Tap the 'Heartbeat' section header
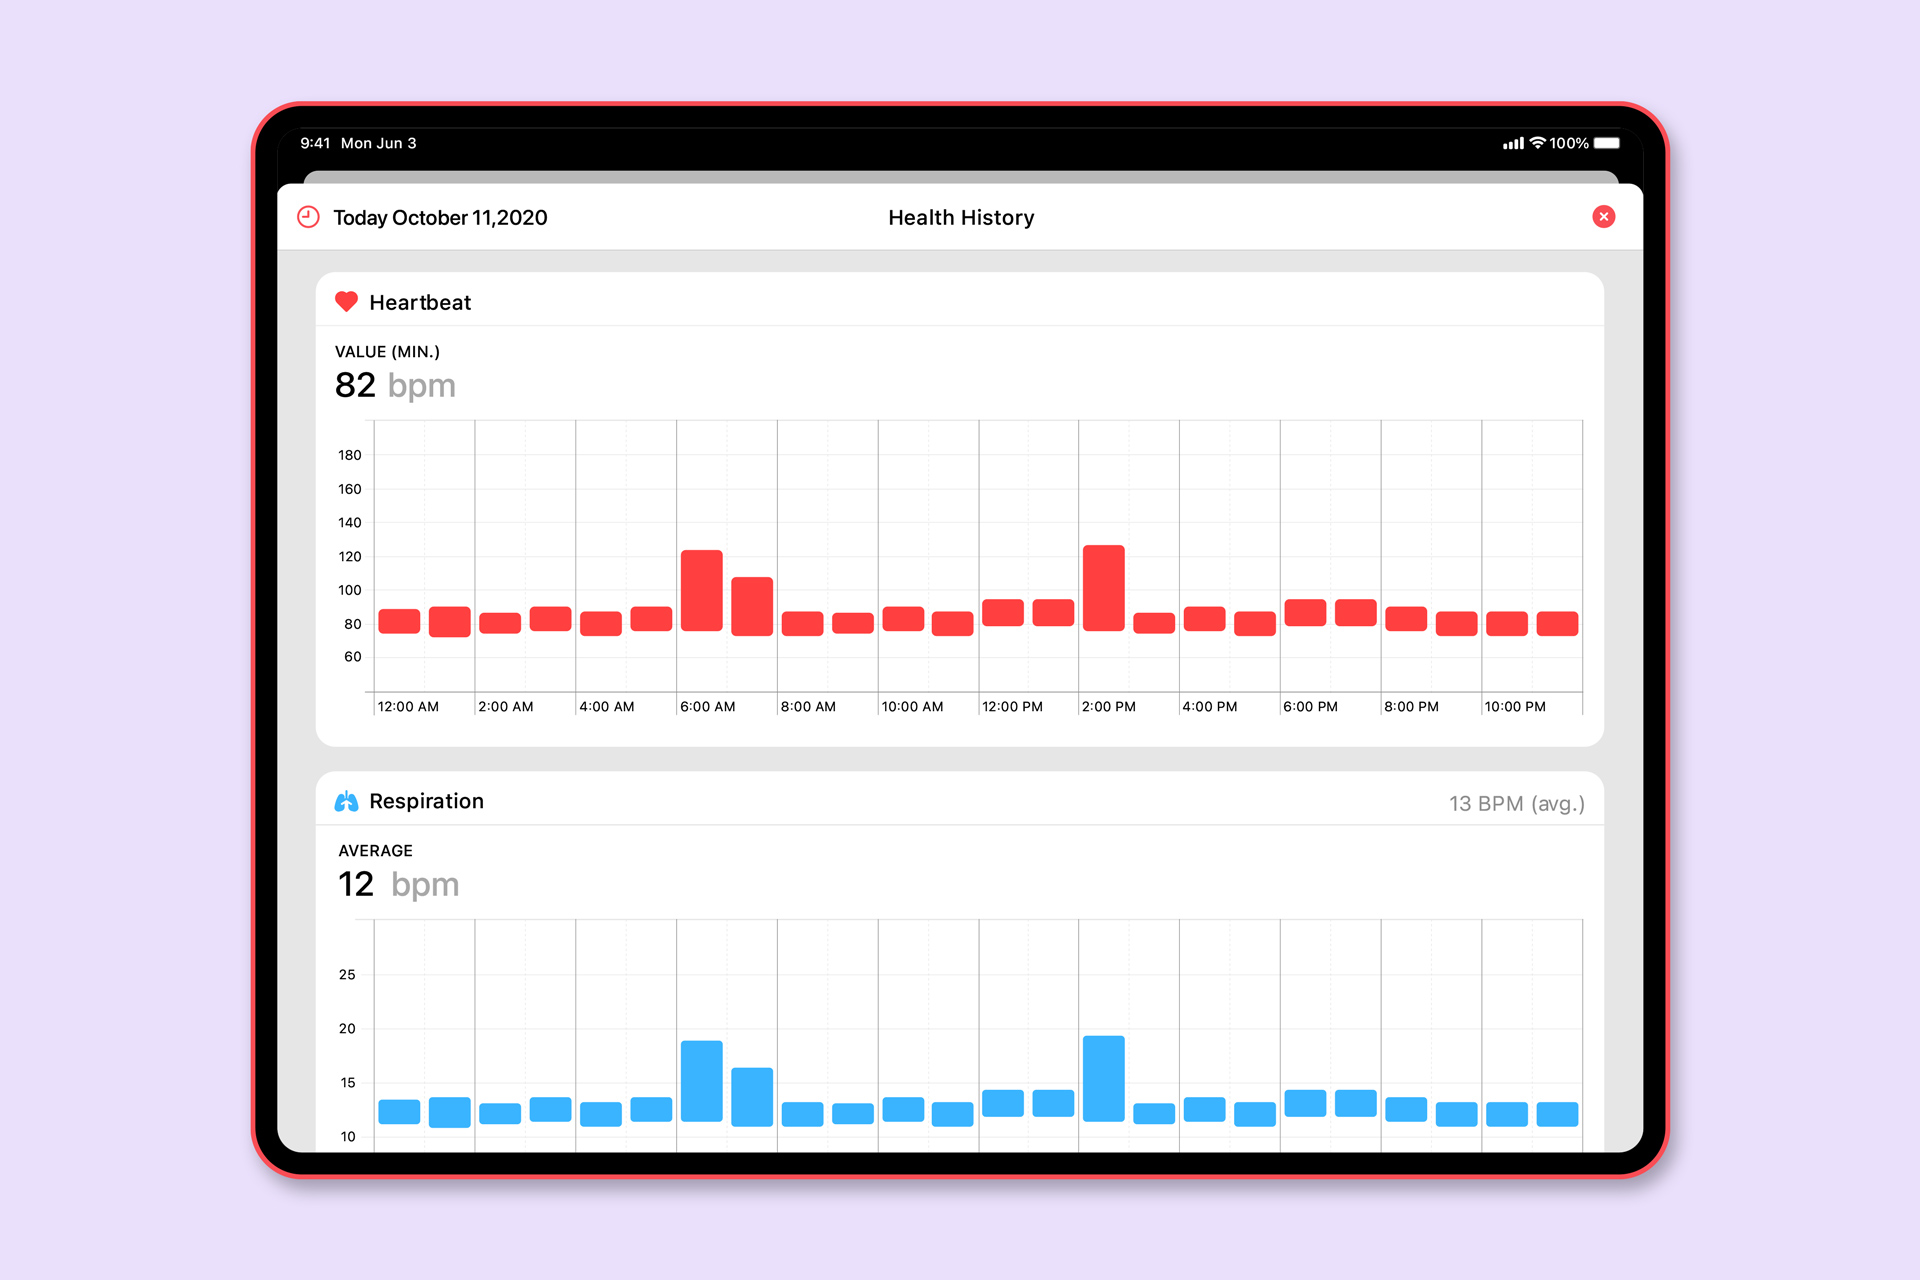 (x=420, y=303)
